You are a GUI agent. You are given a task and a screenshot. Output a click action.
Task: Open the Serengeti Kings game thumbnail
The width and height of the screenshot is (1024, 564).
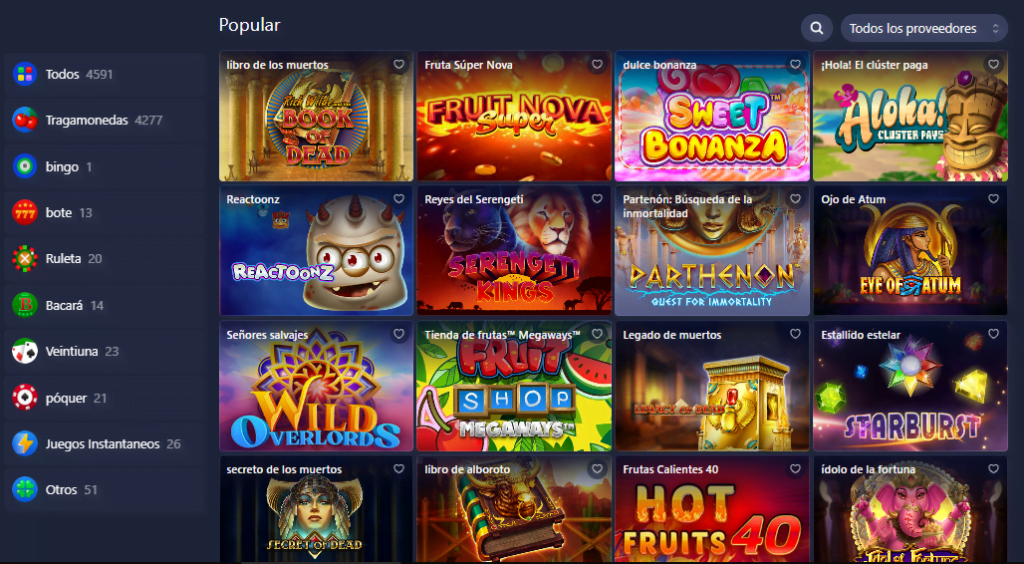pos(515,251)
